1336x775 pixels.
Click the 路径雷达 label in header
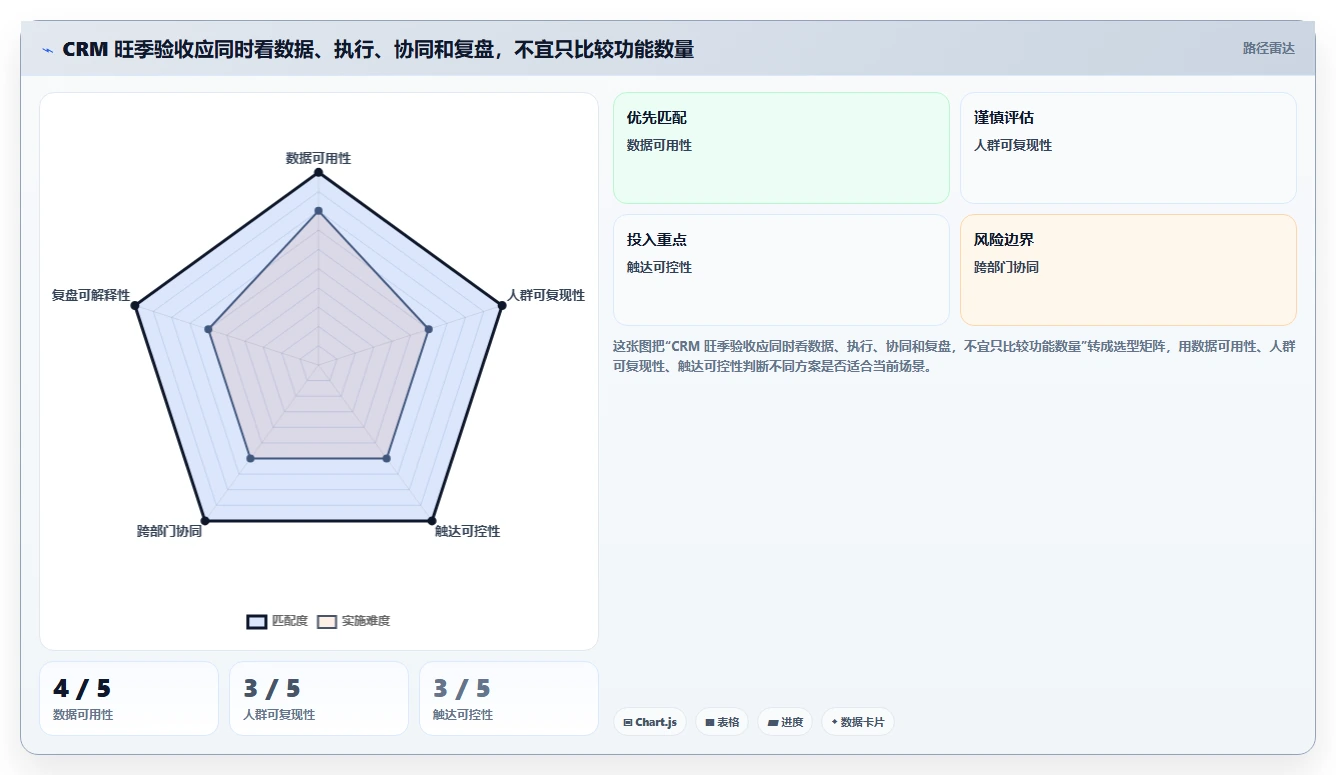[x=1269, y=48]
